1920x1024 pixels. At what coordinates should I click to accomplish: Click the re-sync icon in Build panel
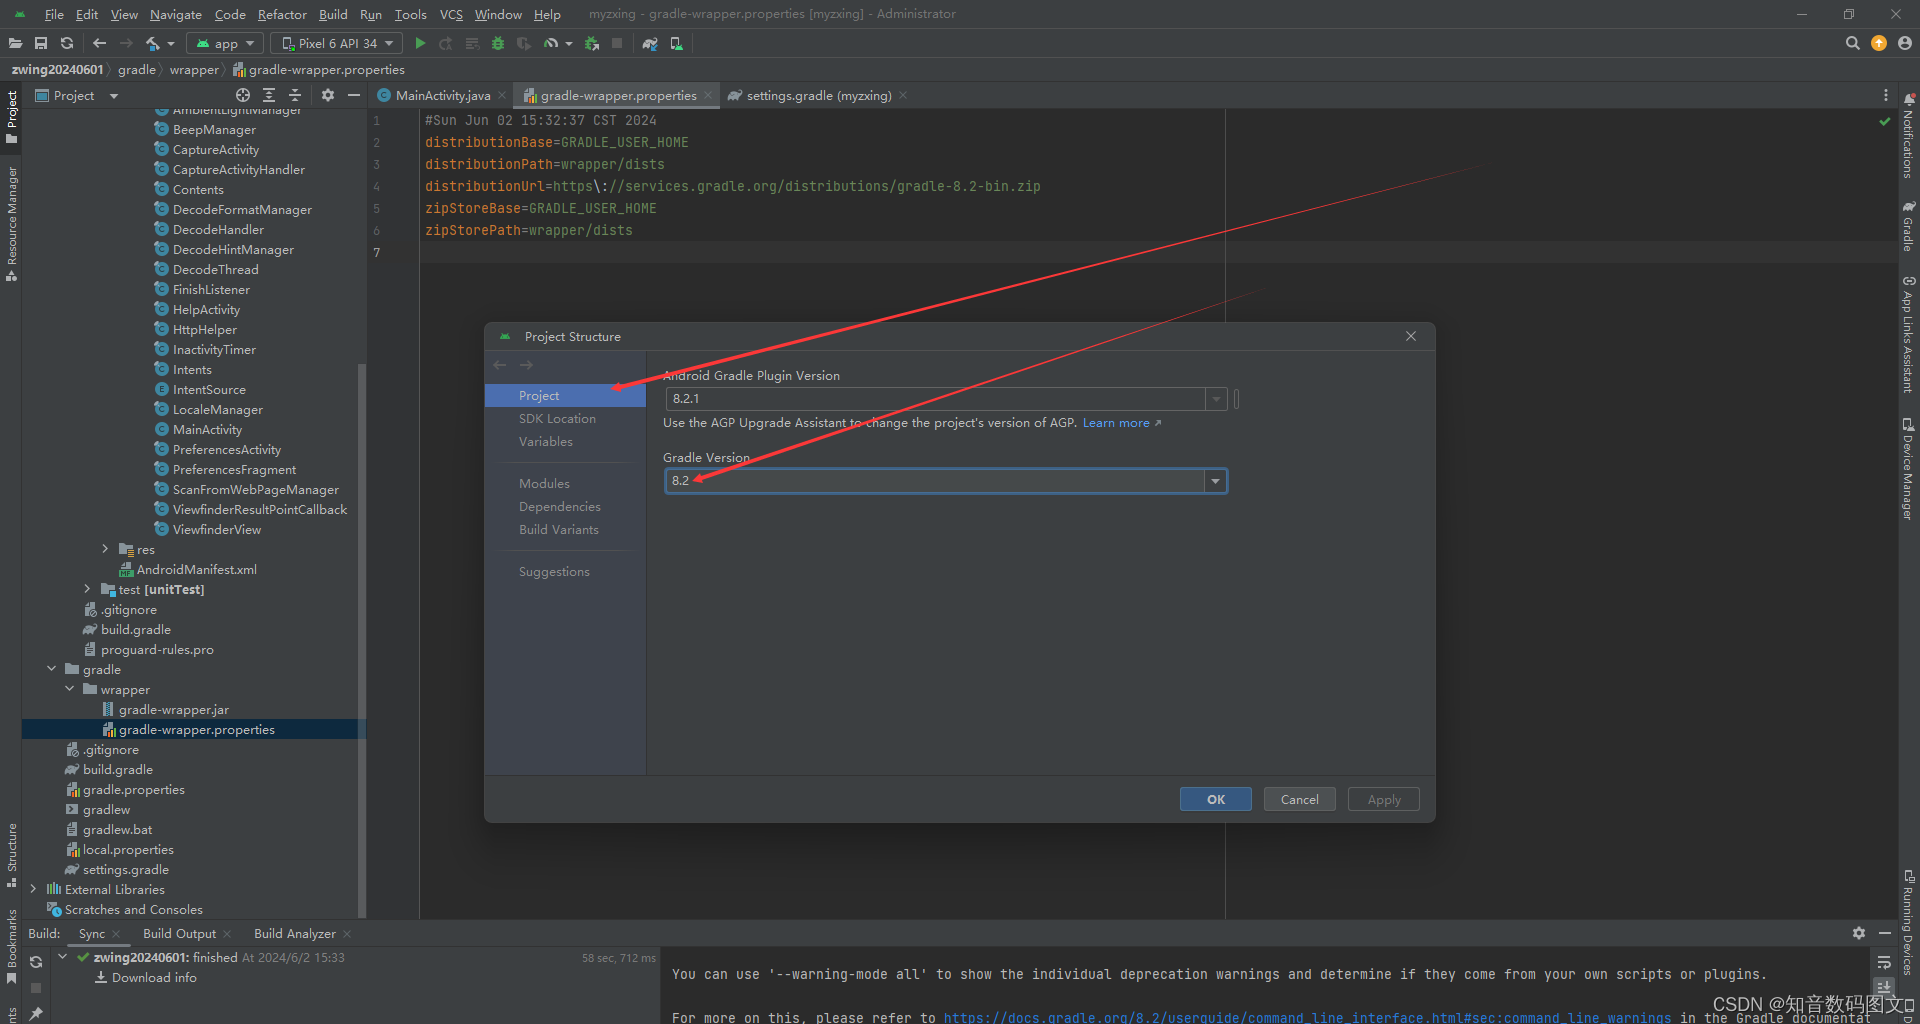coord(36,962)
